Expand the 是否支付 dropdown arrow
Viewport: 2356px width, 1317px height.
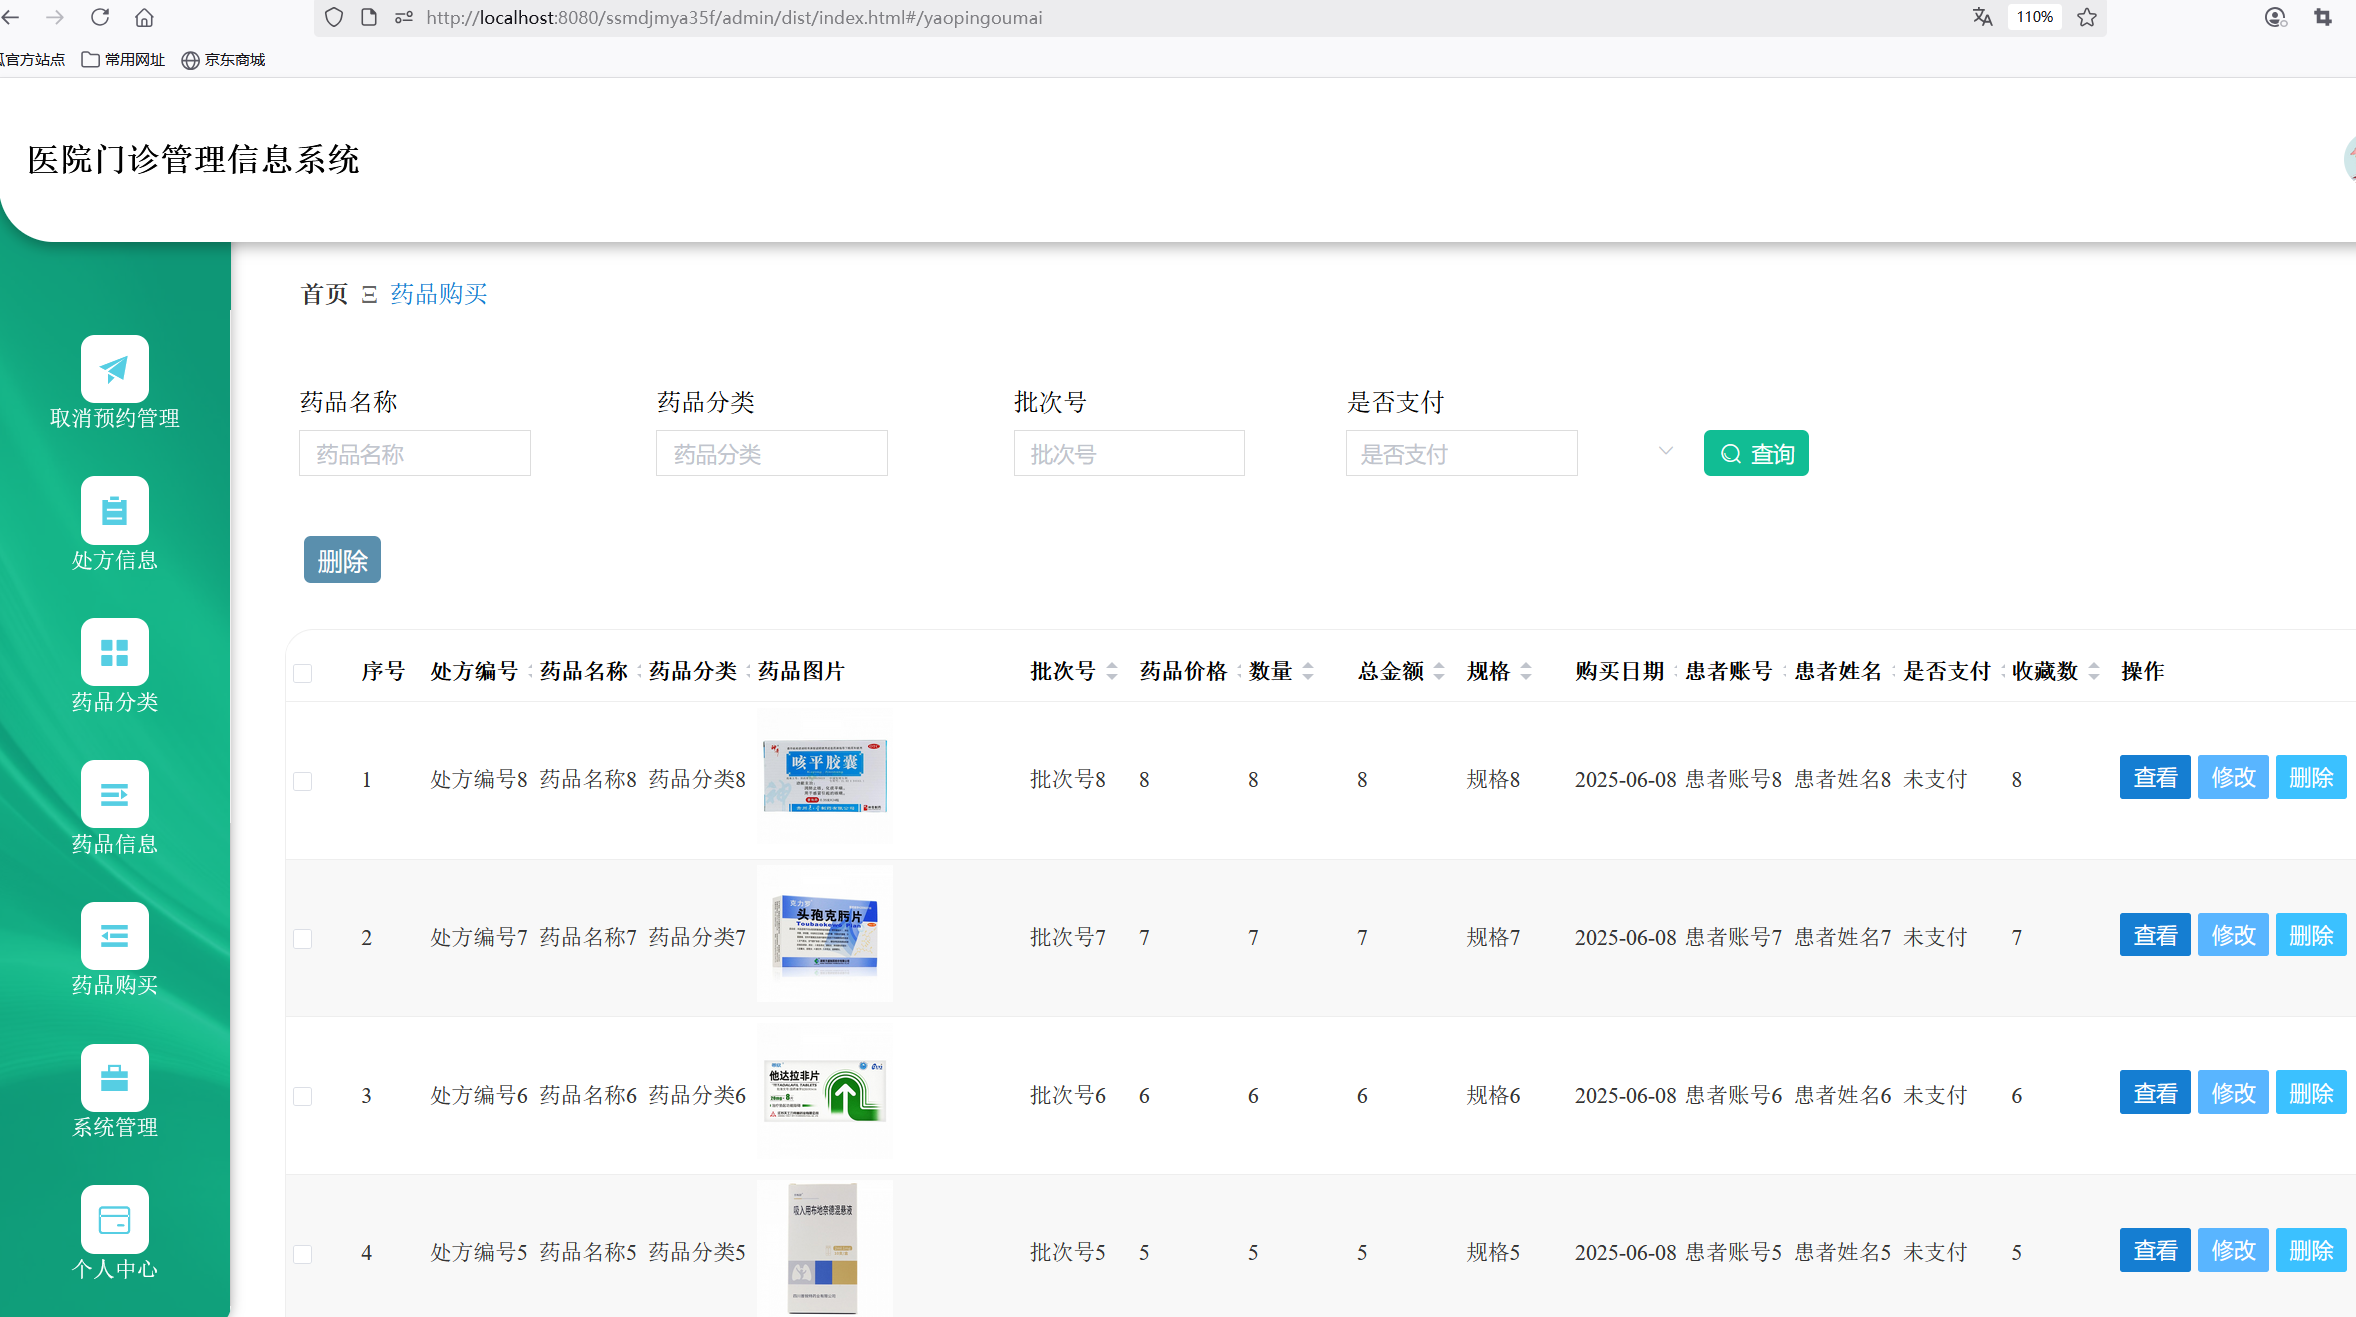pyautogui.click(x=1665, y=452)
